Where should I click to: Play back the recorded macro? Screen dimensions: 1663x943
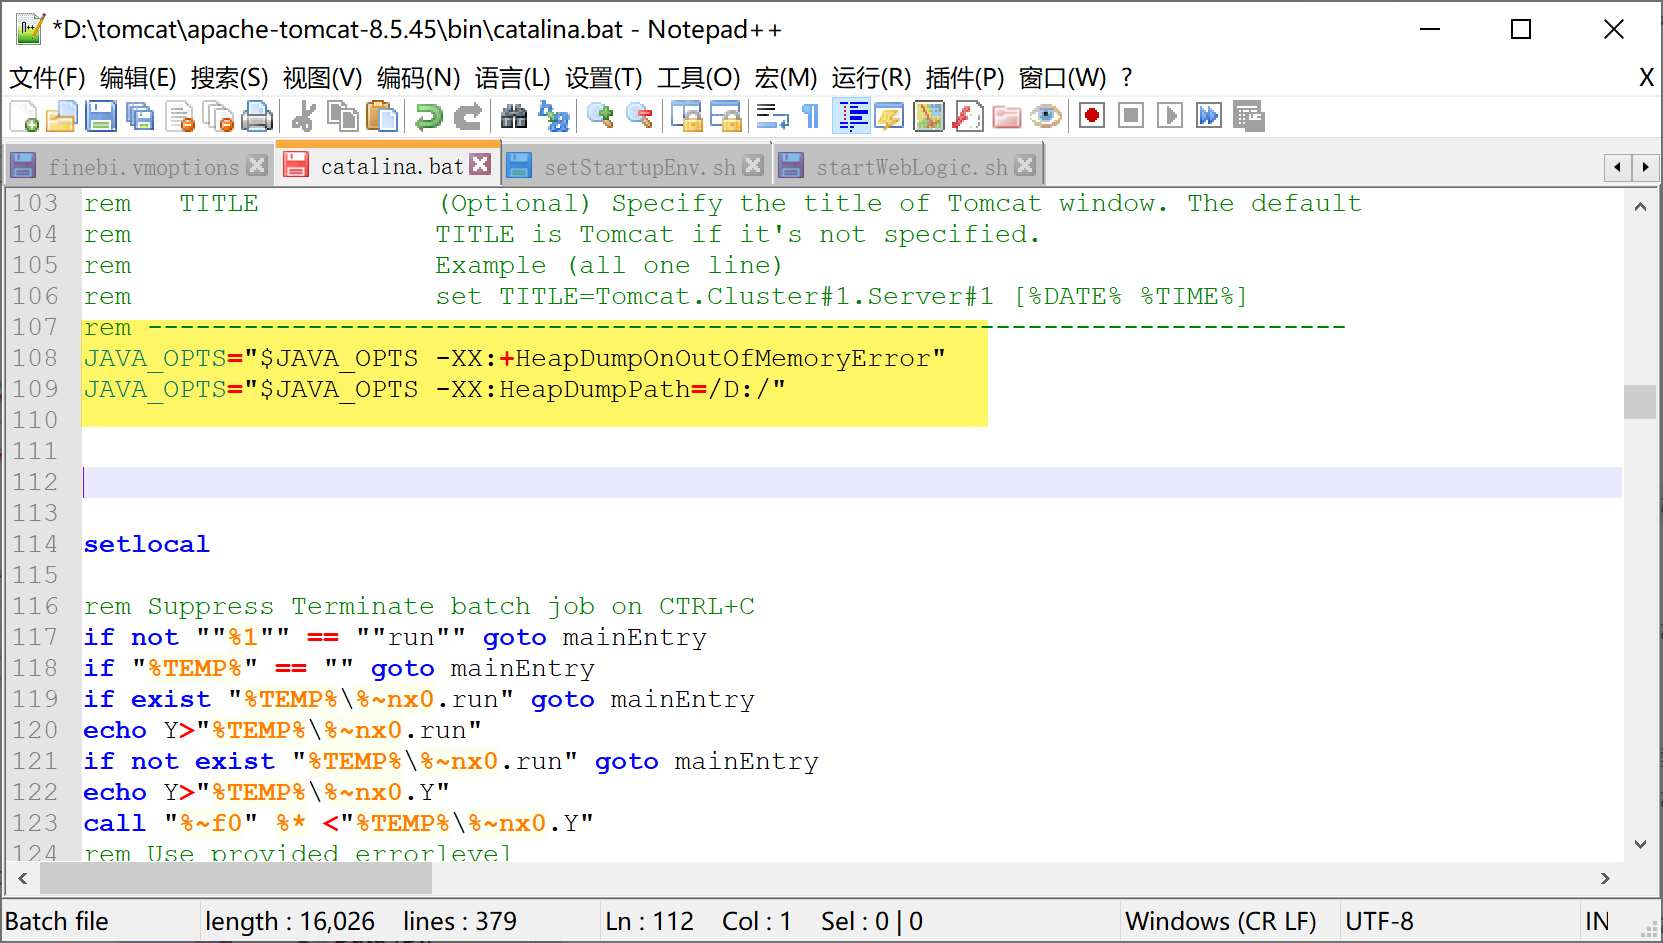(1170, 117)
